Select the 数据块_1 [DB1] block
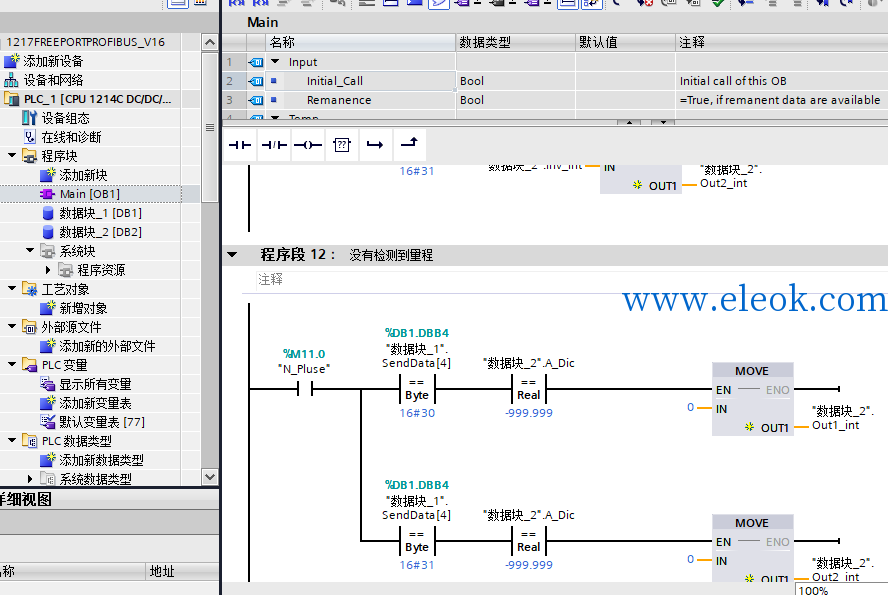Viewport: 888px width, 595px height. tap(100, 213)
